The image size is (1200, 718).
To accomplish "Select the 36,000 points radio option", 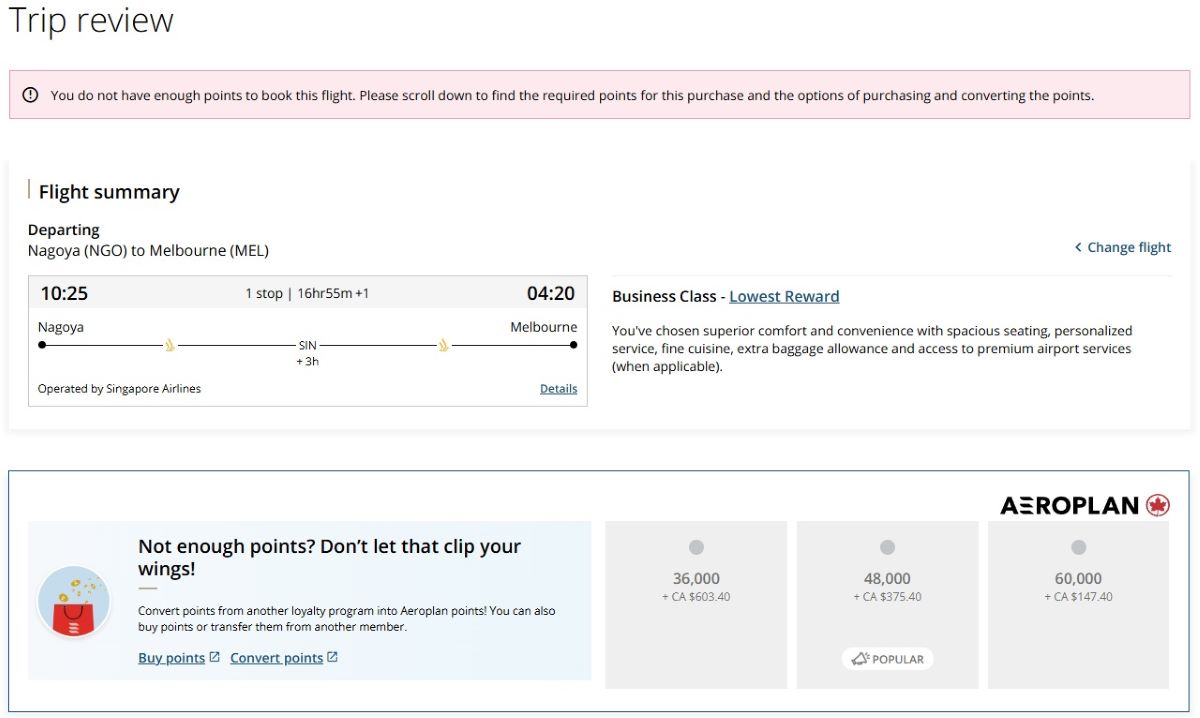I will pos(696,547).
